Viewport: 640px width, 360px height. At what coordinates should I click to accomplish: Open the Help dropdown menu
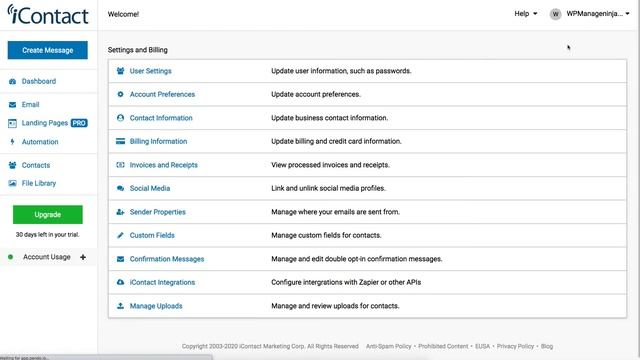tap(525, 14)
